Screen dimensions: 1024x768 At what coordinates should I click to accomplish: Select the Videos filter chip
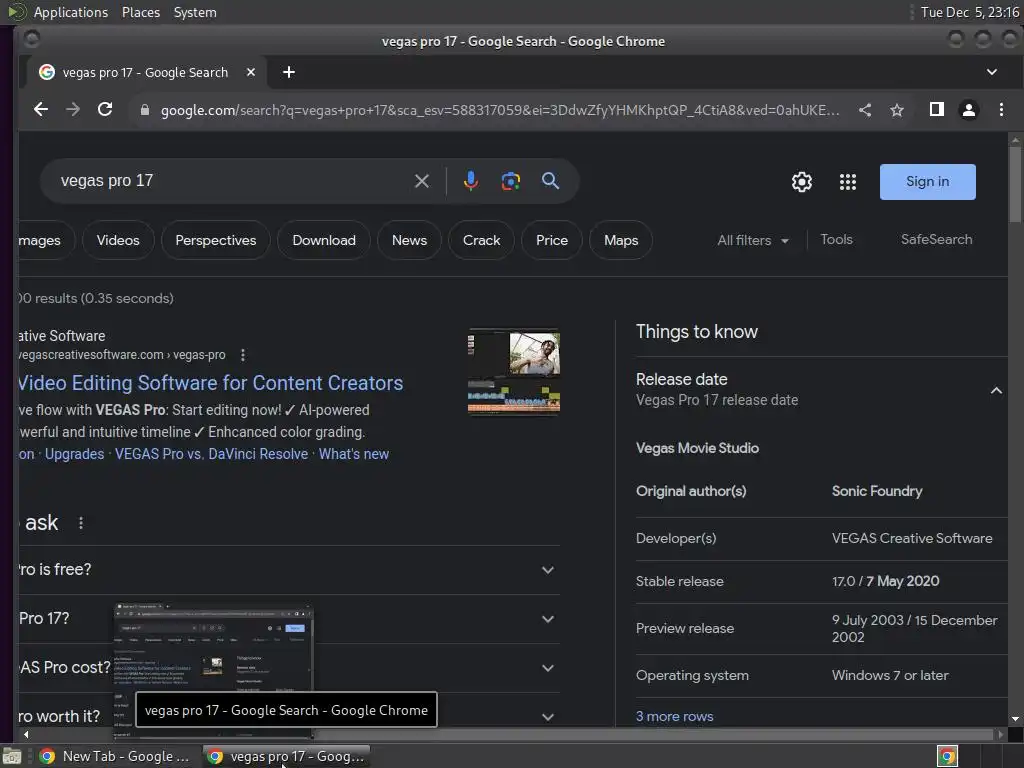[x=118, y=240]
